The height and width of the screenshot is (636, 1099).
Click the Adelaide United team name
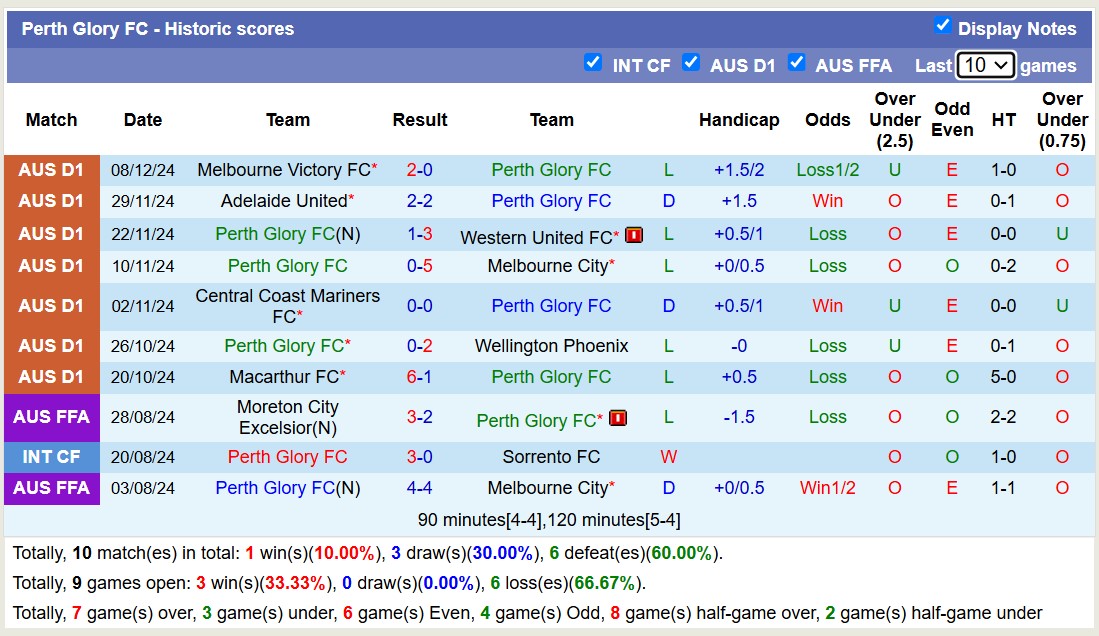click(282, 202)
